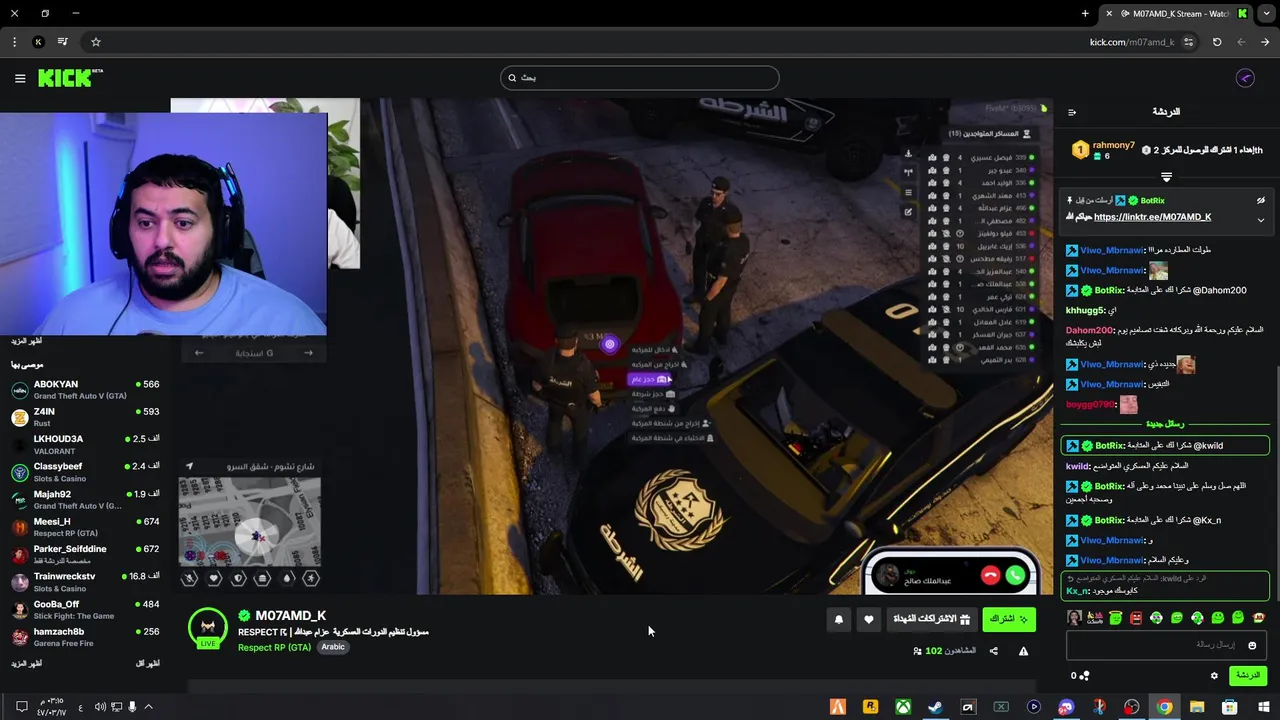Screen dimensions: 1280x720
Task: Click the share stream icon
Action: tap(993, 651)
